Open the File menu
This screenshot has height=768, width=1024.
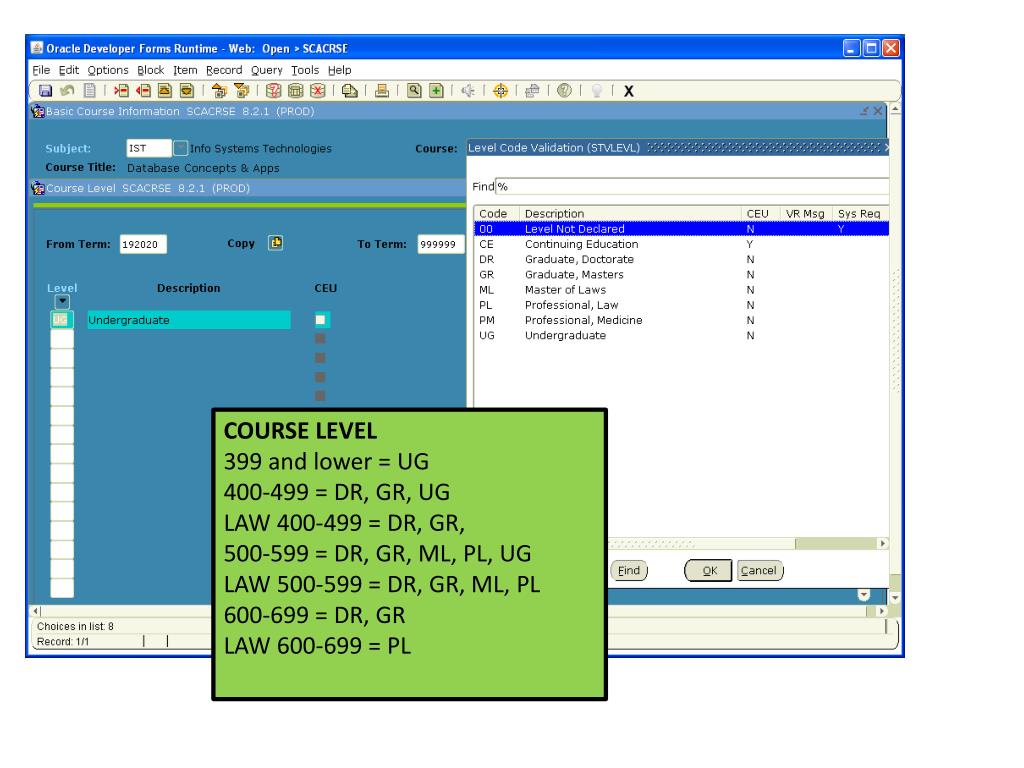tap(40, 70)
